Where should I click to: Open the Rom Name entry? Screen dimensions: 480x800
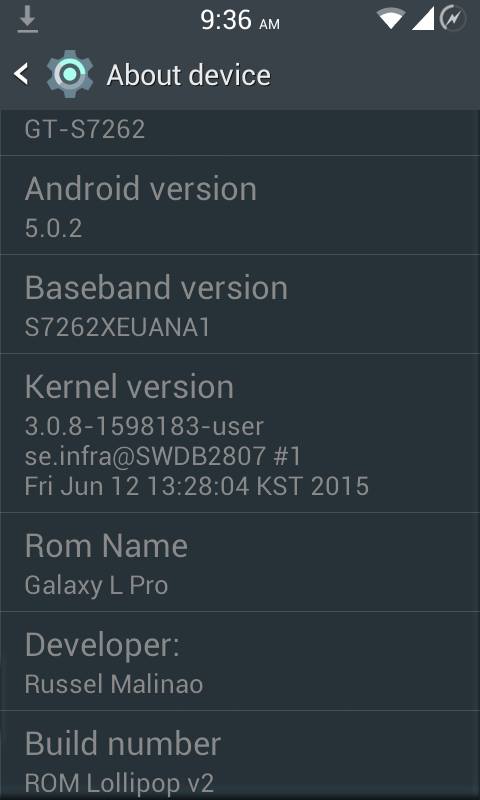pos(240,562)
